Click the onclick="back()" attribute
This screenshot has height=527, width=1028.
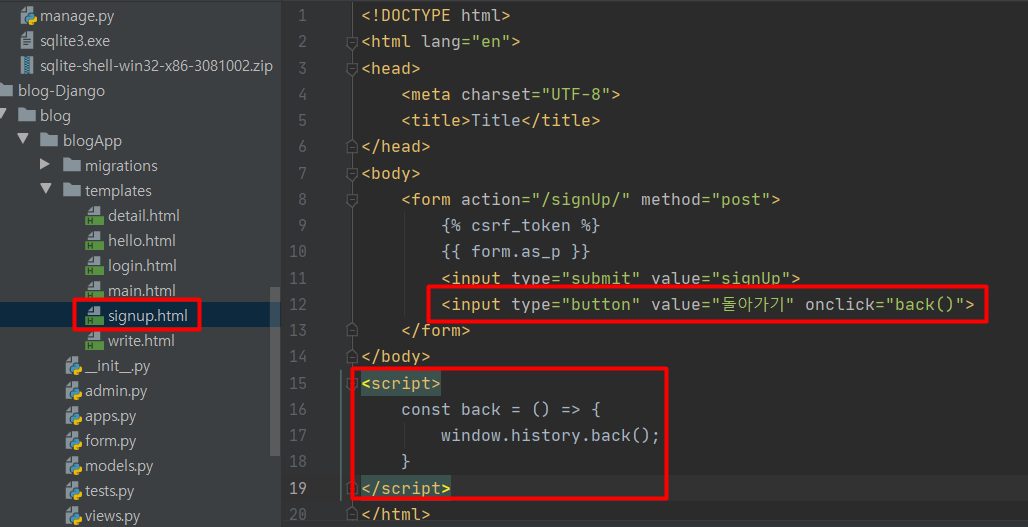(x=884, y=304)
